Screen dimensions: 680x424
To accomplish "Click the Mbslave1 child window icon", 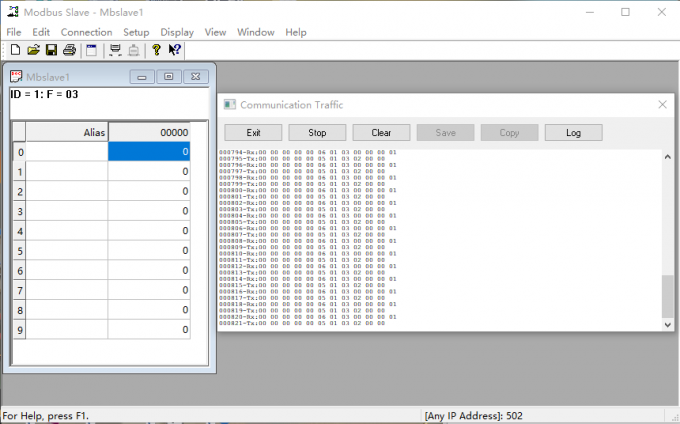I will click(16, 77).
